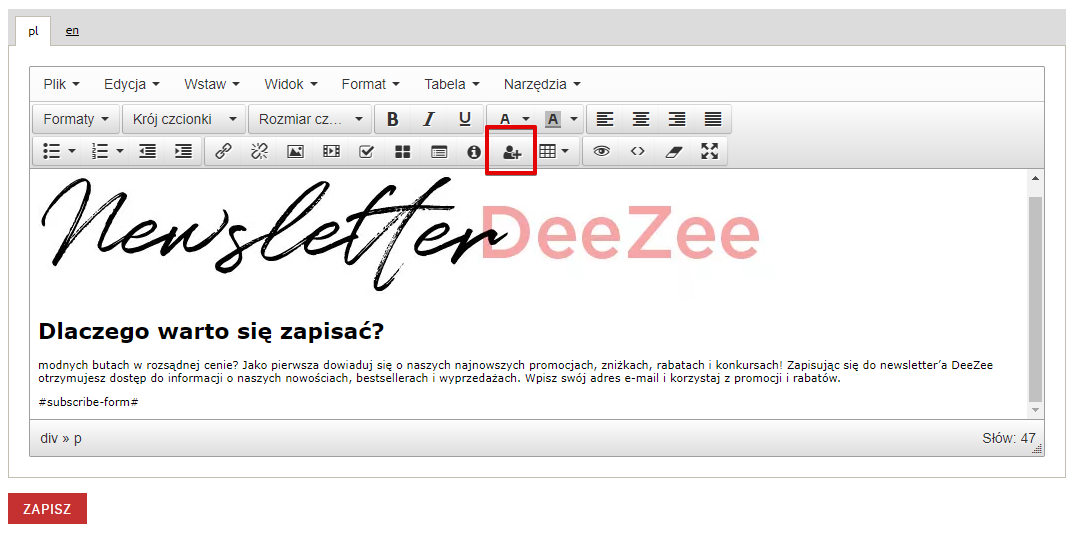Switch editor to fullscreen mode

pos(709,151)
